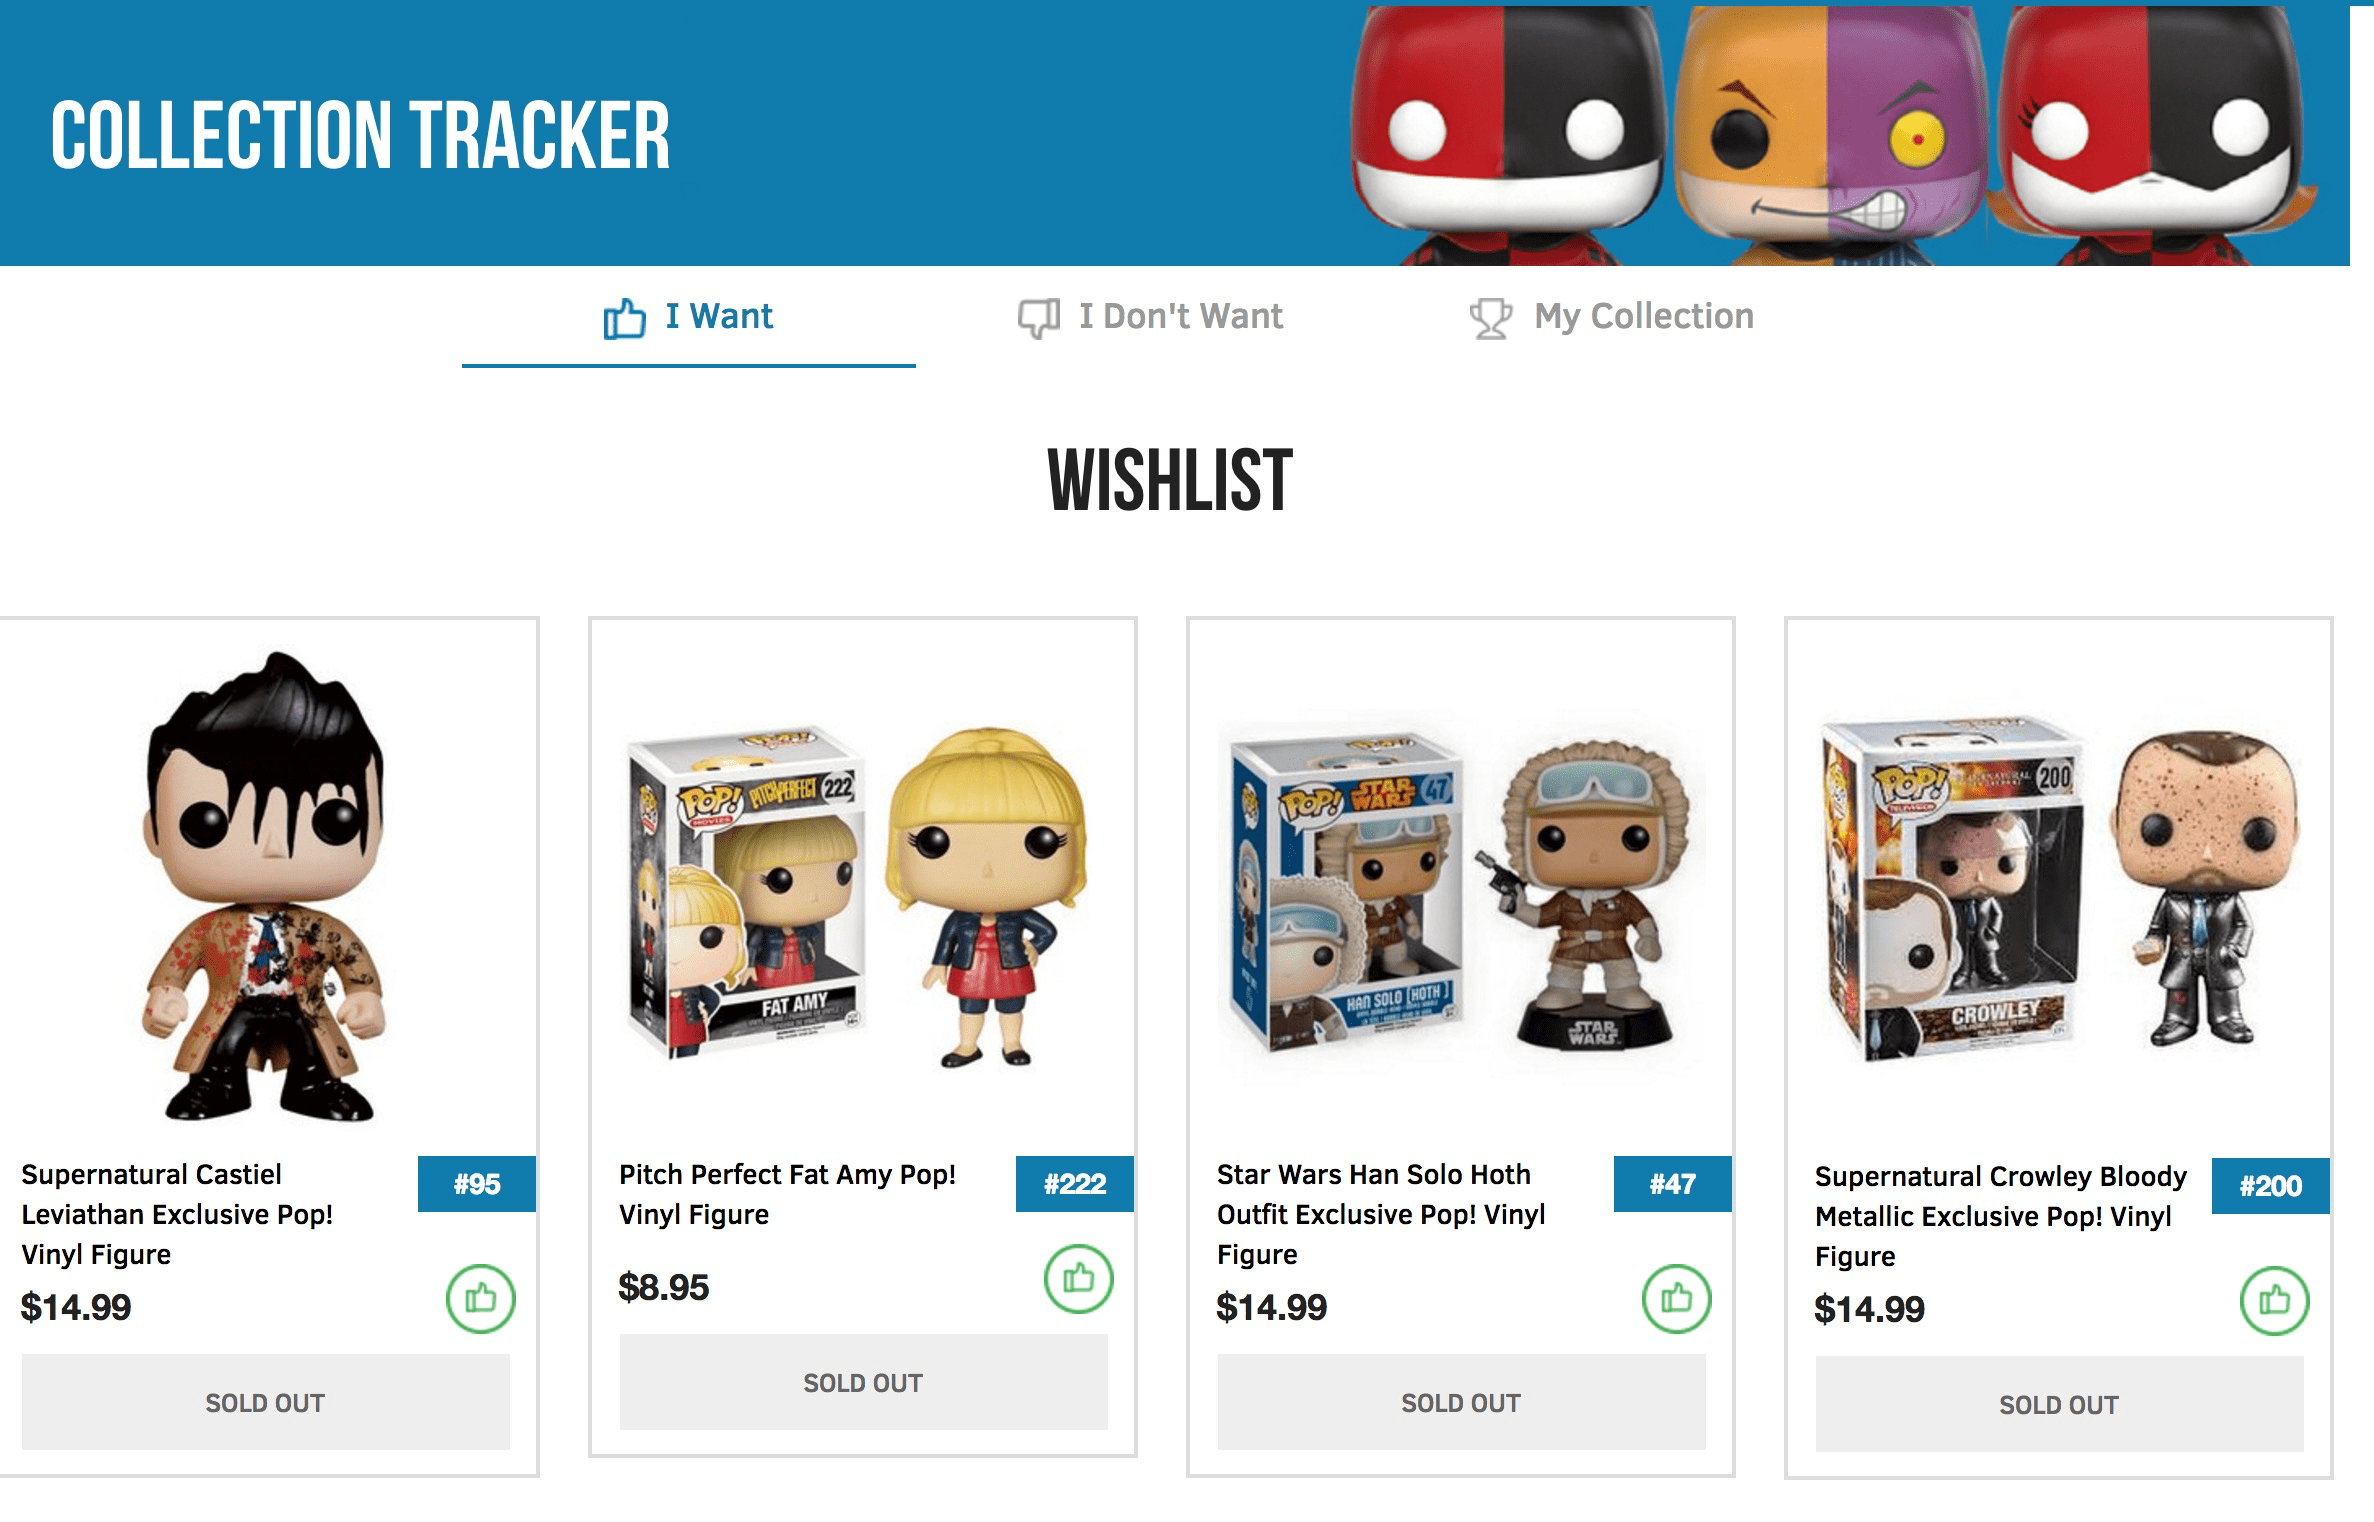Toggle green thumbs-up on Castiel Leviathan figure

pos(481,1298)
